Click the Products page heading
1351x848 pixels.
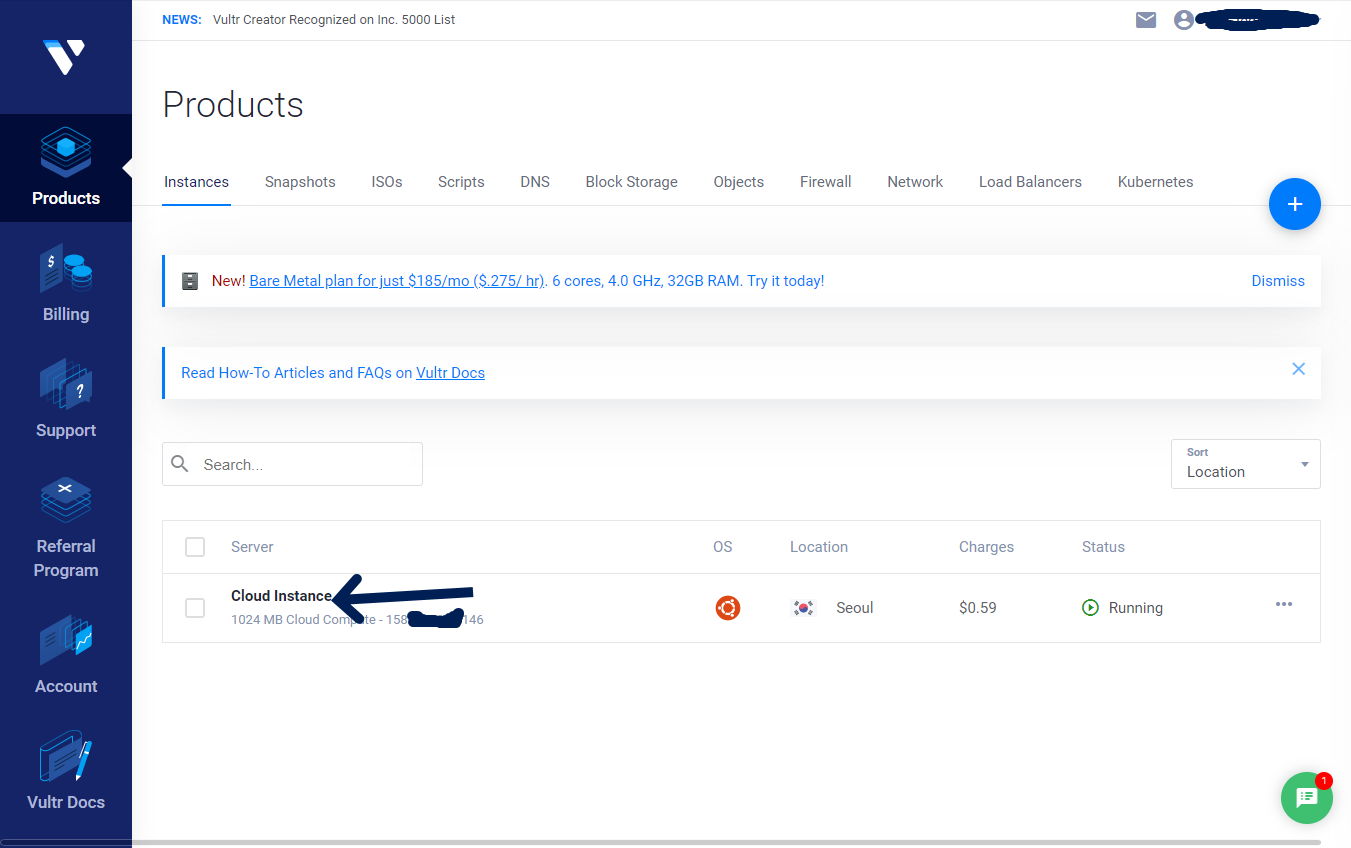click(233, 105)
